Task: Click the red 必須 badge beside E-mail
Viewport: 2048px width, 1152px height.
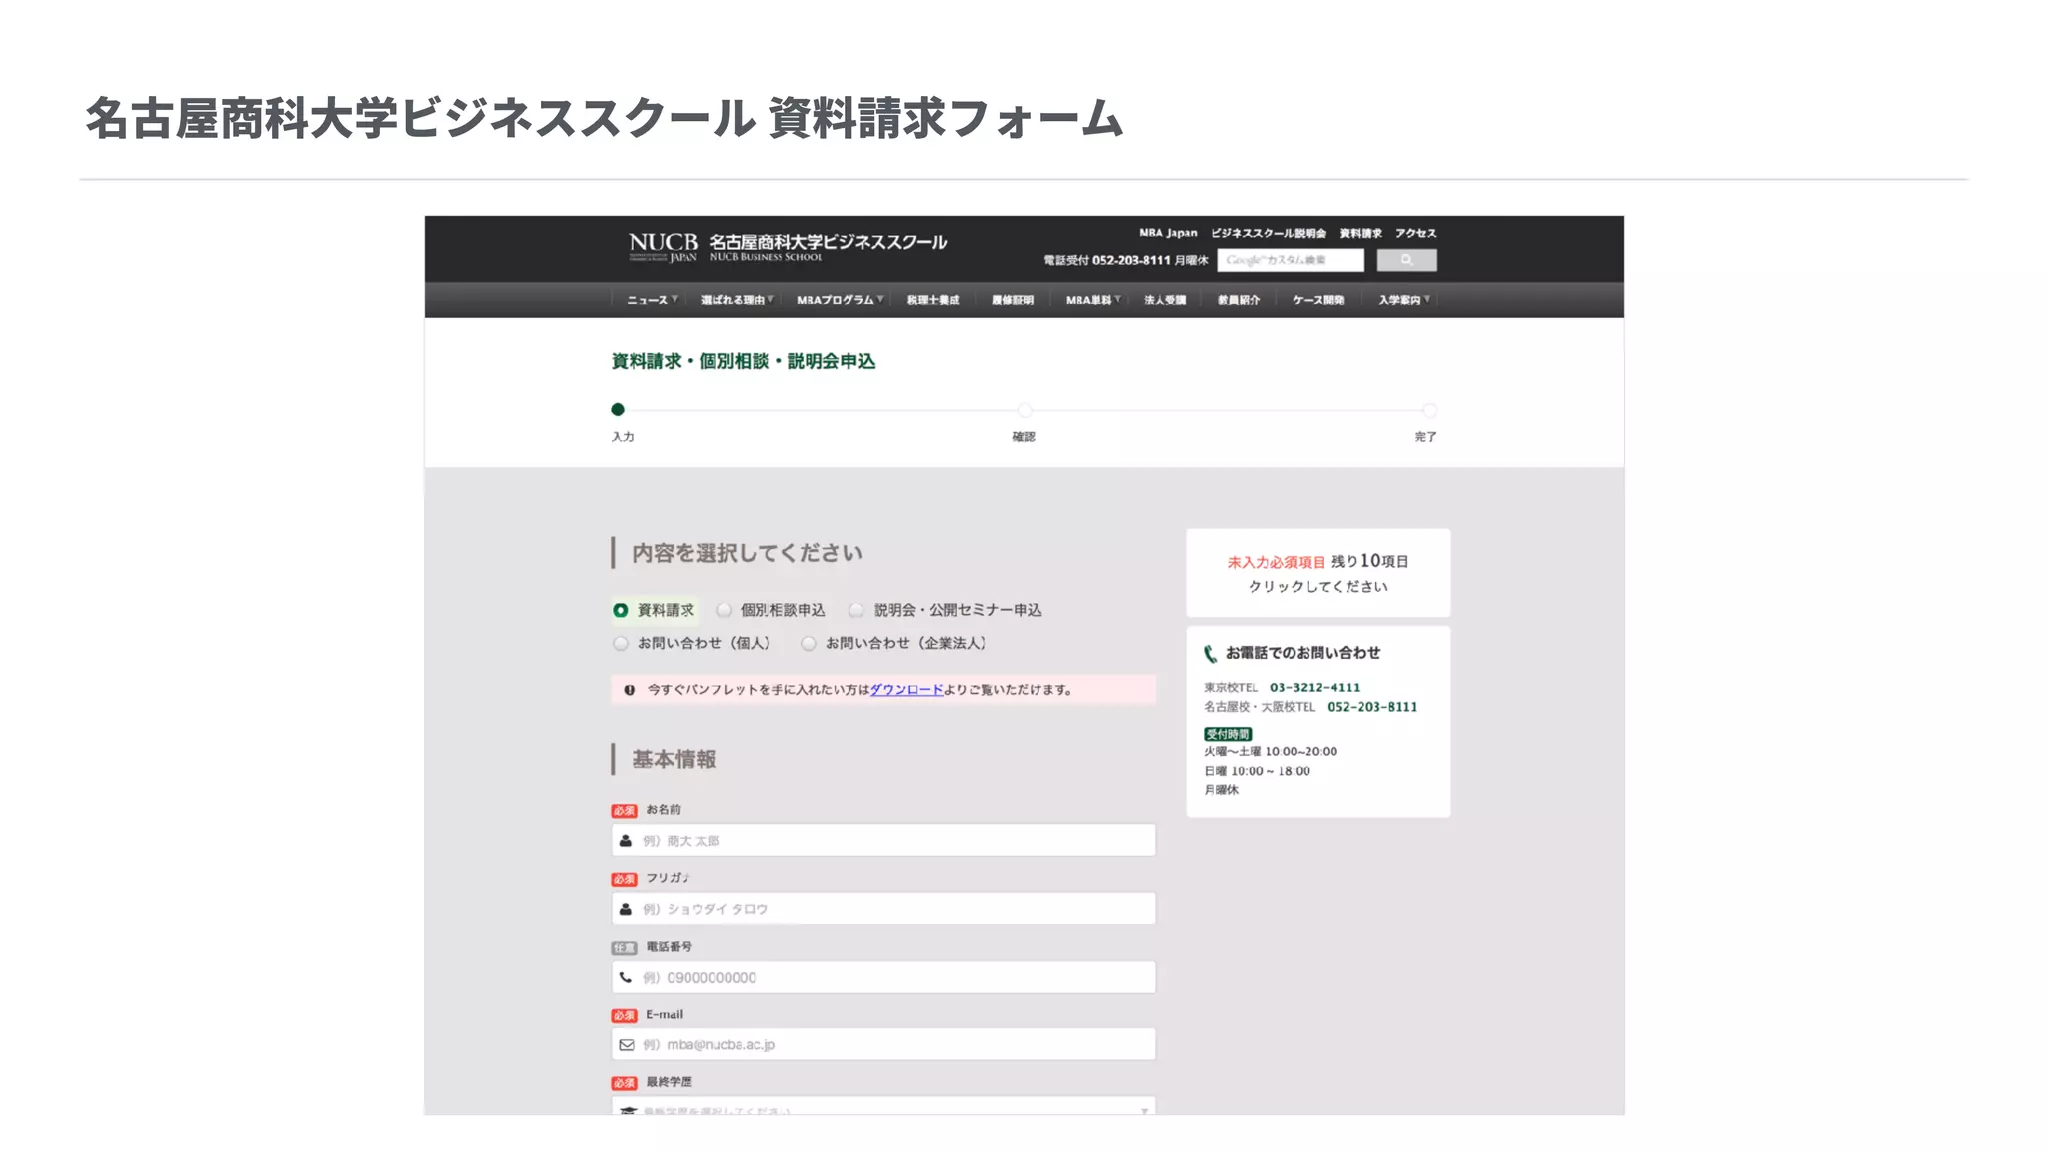Action: coord(624,1015)
